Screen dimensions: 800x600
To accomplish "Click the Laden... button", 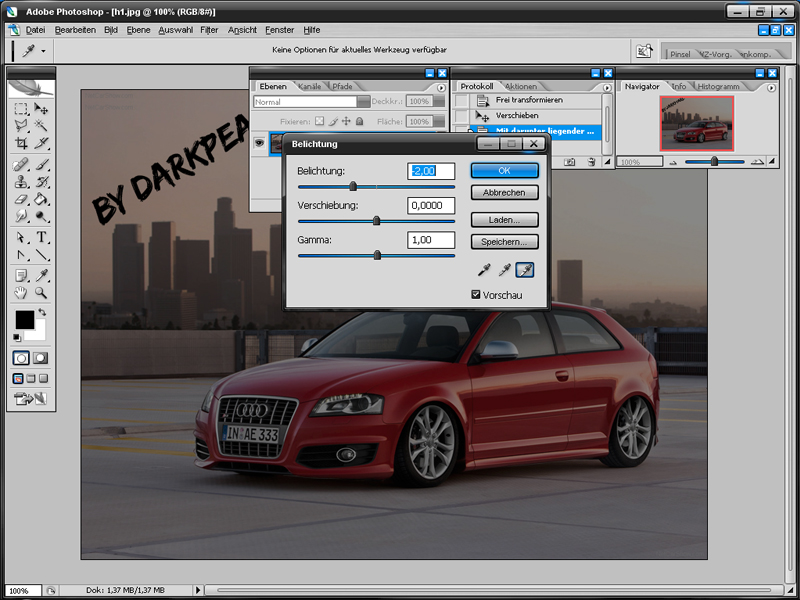I will (x=504, y=219).
